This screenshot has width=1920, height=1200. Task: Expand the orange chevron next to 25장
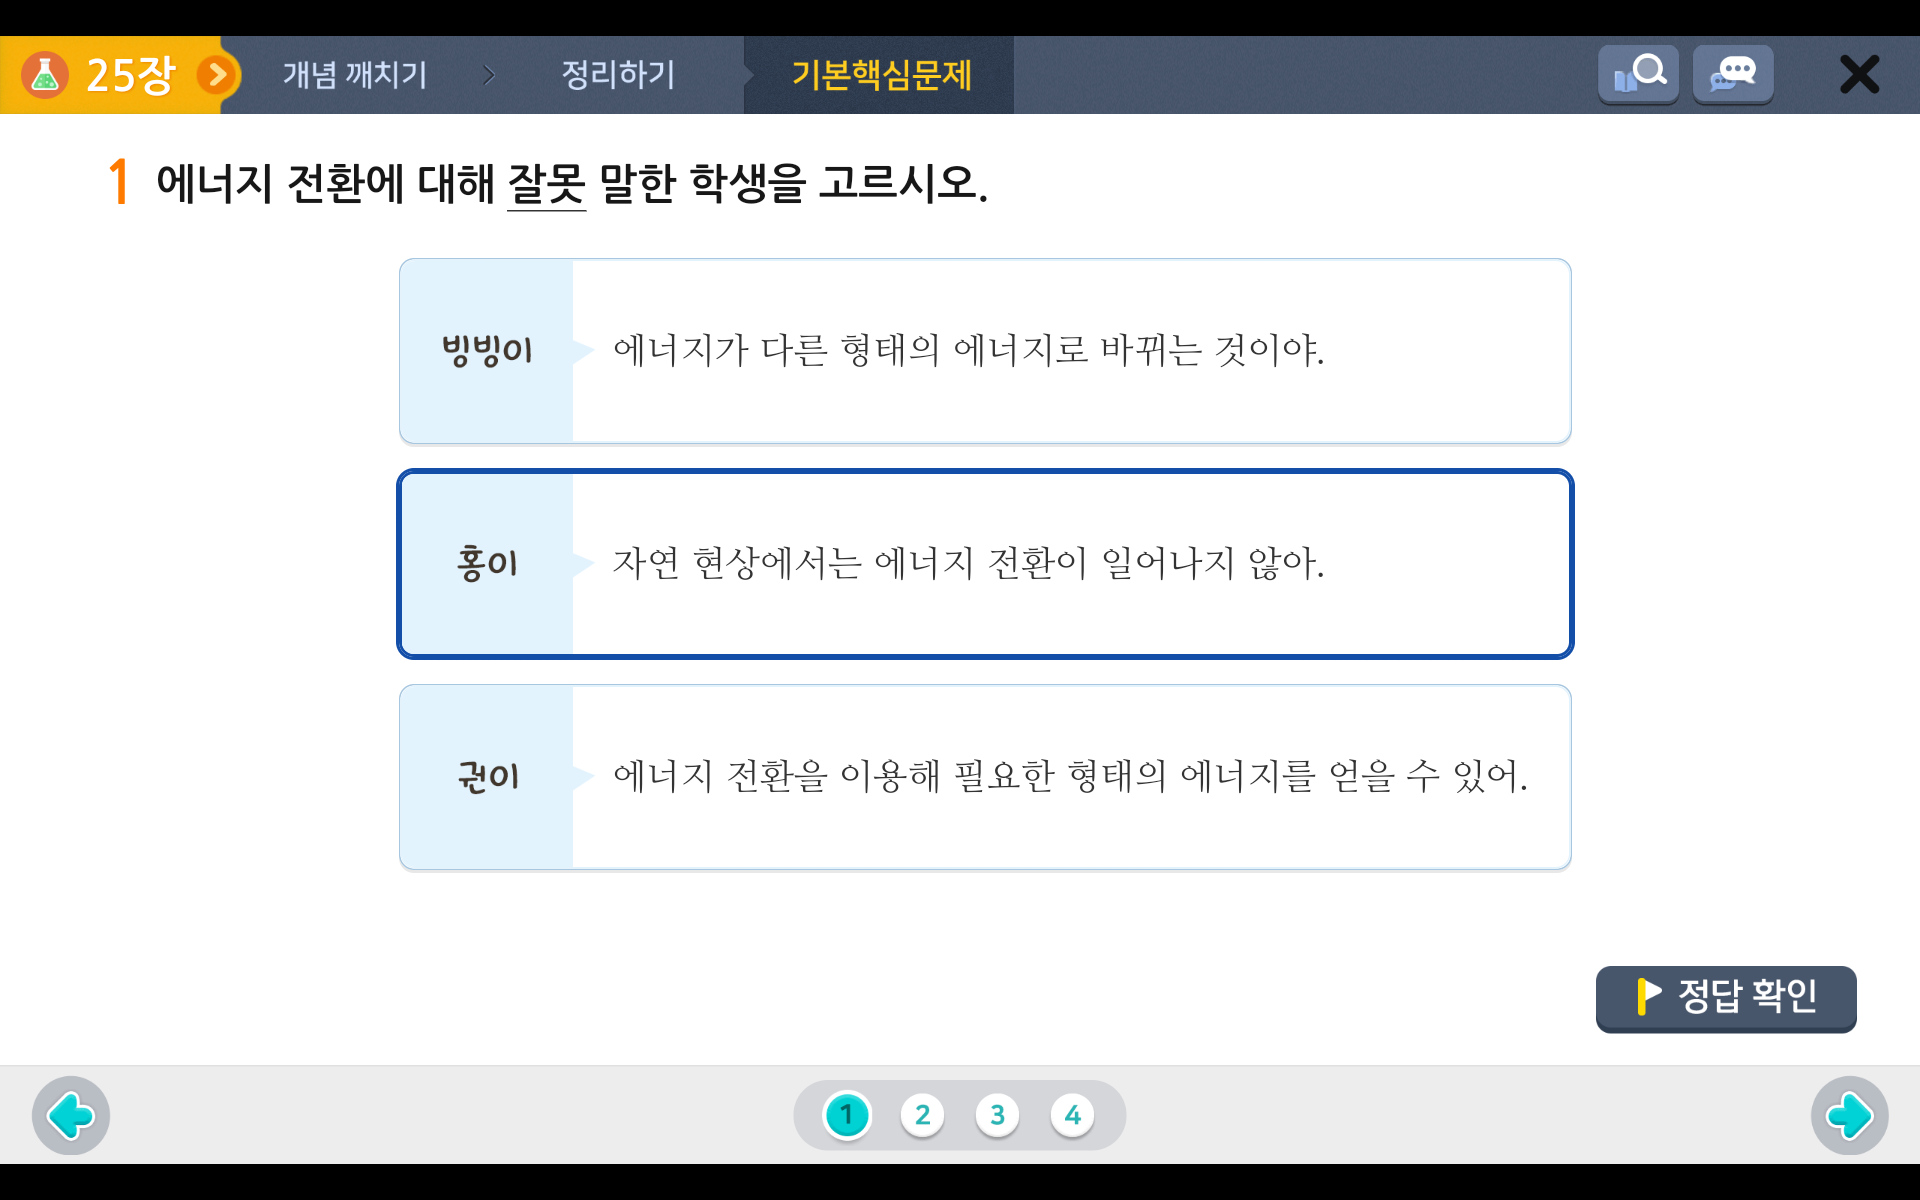pos(217,75)
